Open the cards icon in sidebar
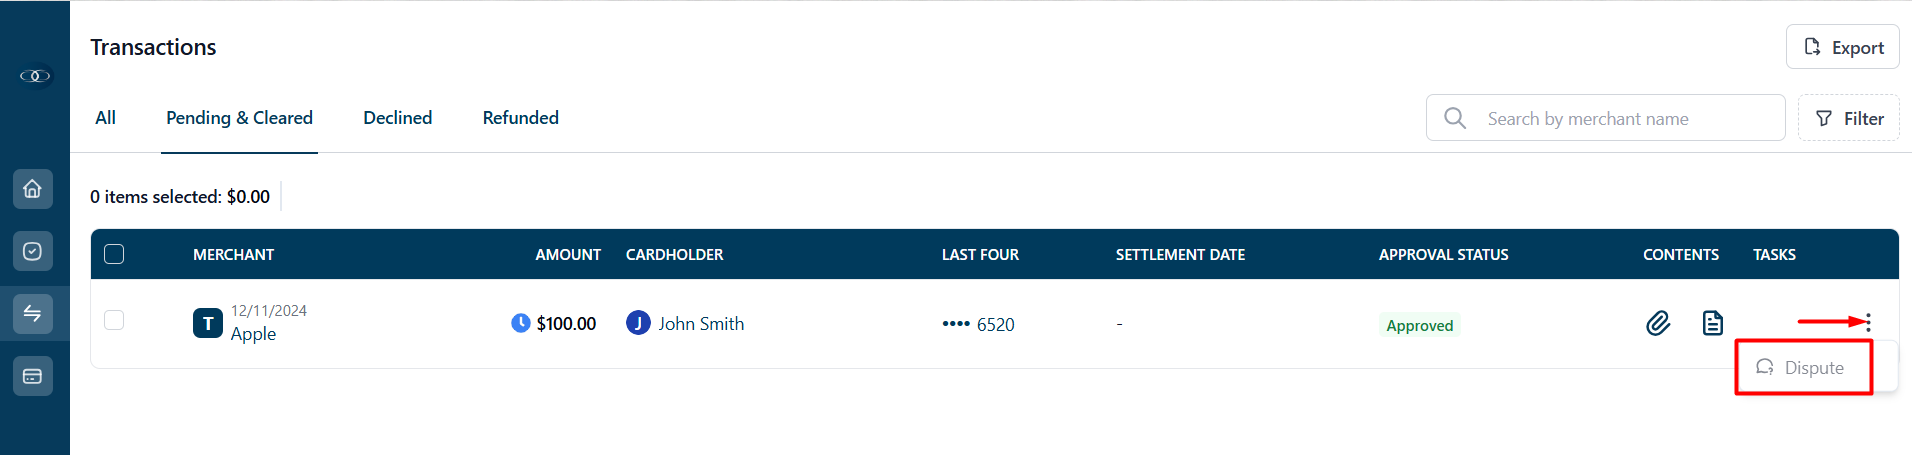This screenshot has height=455, width=1912. point(33,376)
